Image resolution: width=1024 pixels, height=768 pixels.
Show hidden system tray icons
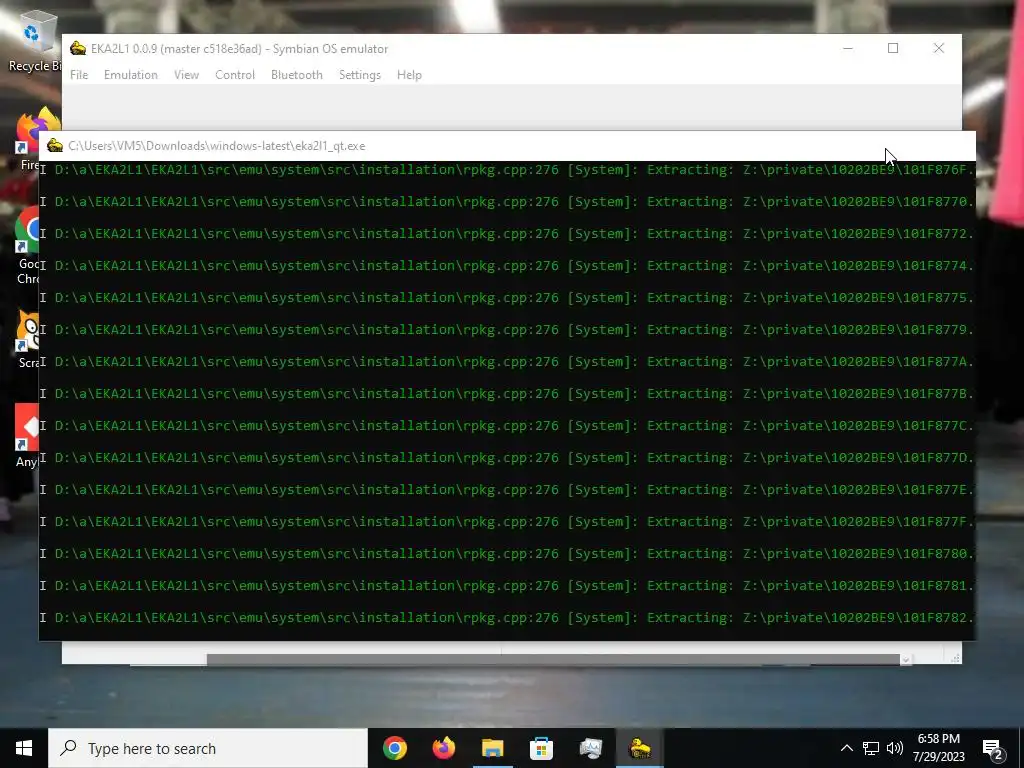click(846, 748)
